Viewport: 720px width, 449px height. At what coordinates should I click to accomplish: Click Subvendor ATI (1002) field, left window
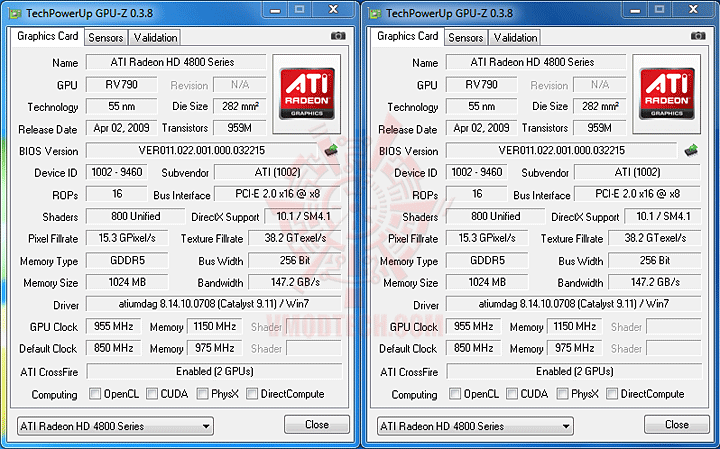(x=278, y=172)
